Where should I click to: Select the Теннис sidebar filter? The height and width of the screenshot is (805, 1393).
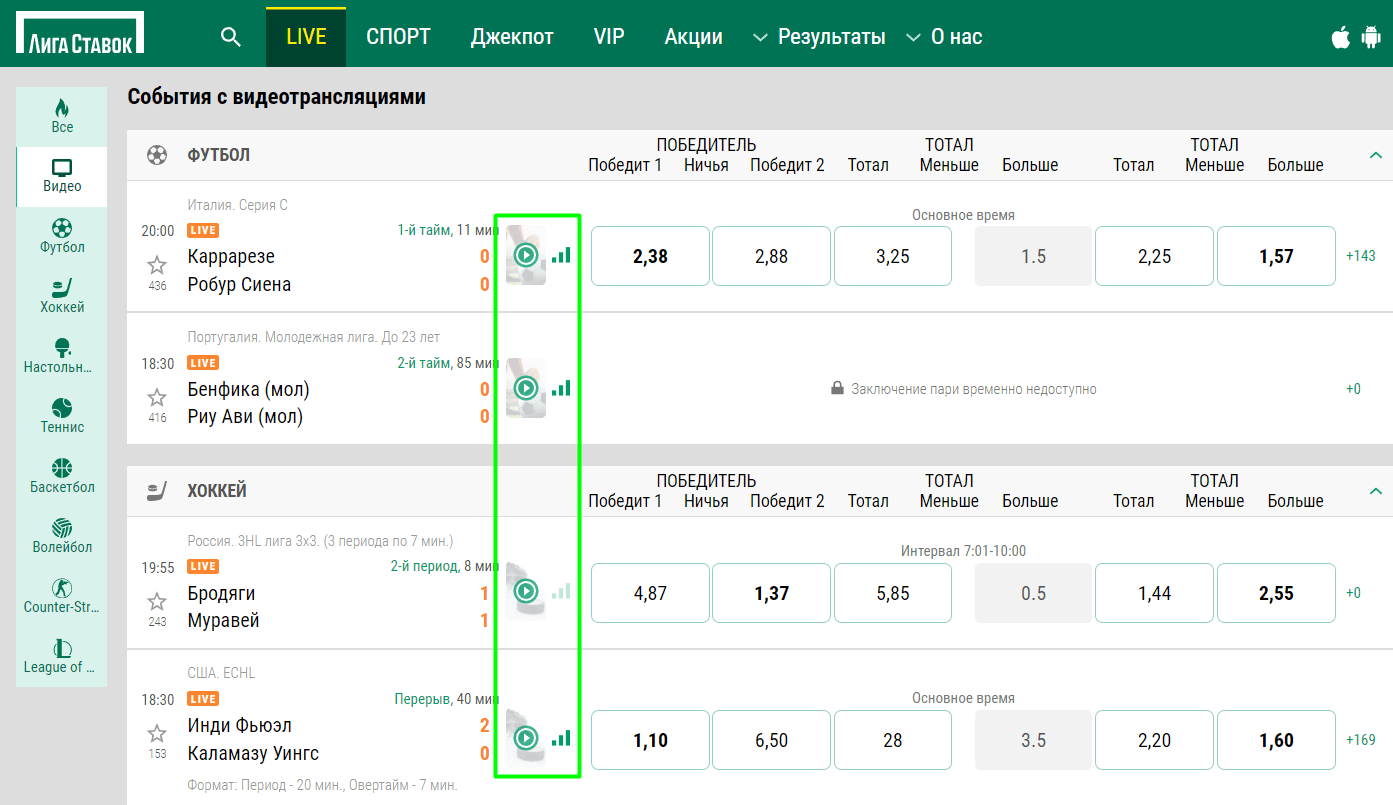62,416
